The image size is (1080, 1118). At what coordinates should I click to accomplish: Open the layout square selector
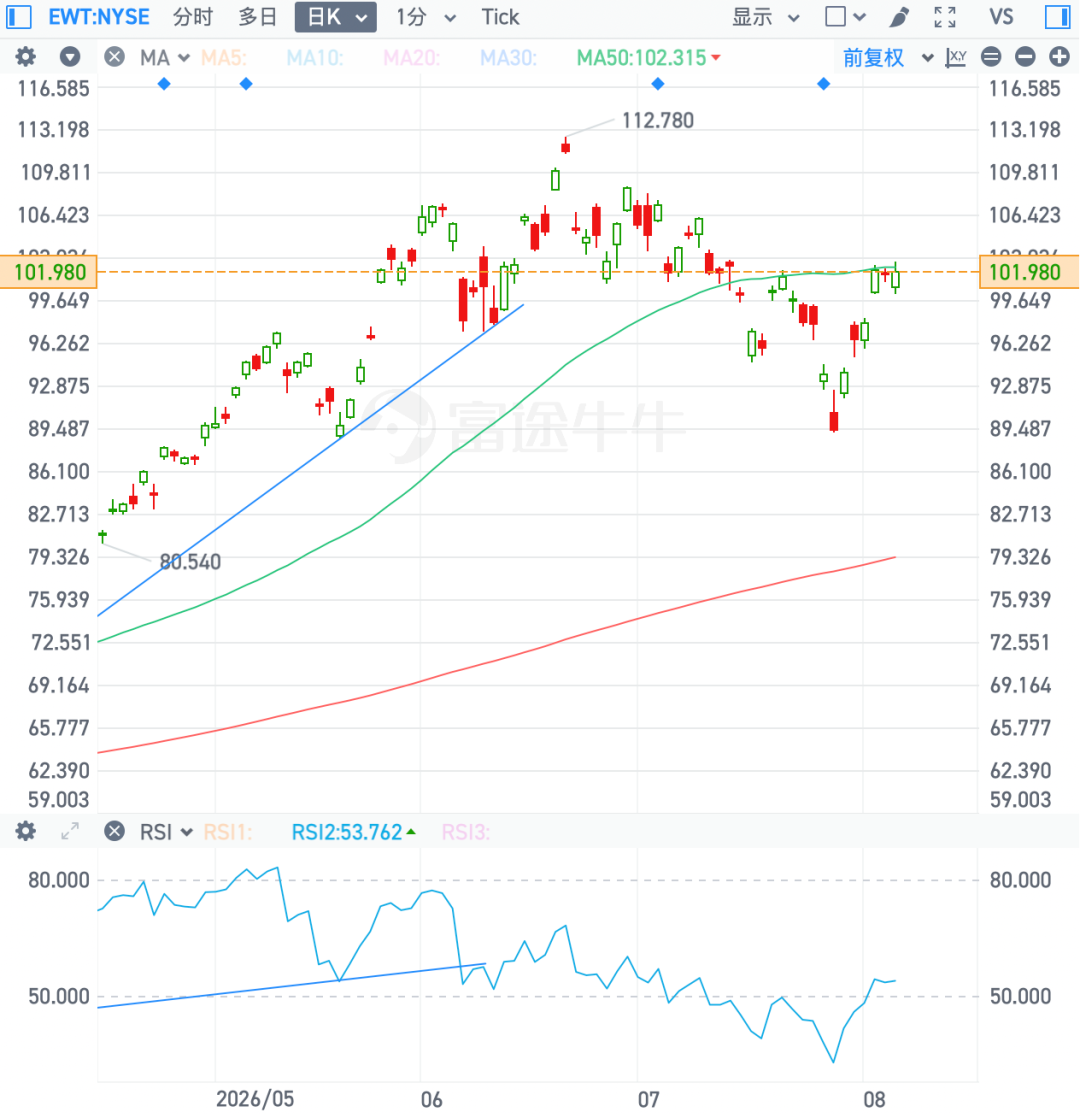tap(835, 16)
